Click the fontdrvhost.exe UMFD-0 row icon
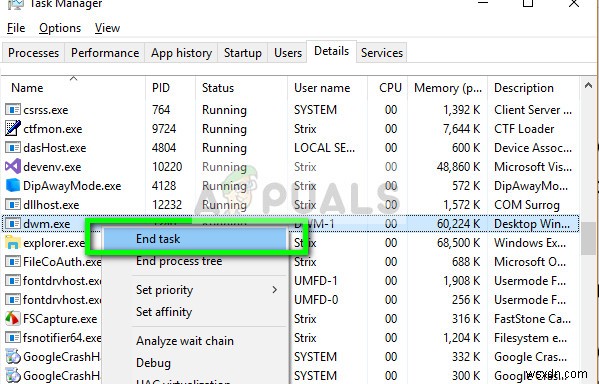The width and height of the screenshot is (599, 384). click(x=13, y=300)
